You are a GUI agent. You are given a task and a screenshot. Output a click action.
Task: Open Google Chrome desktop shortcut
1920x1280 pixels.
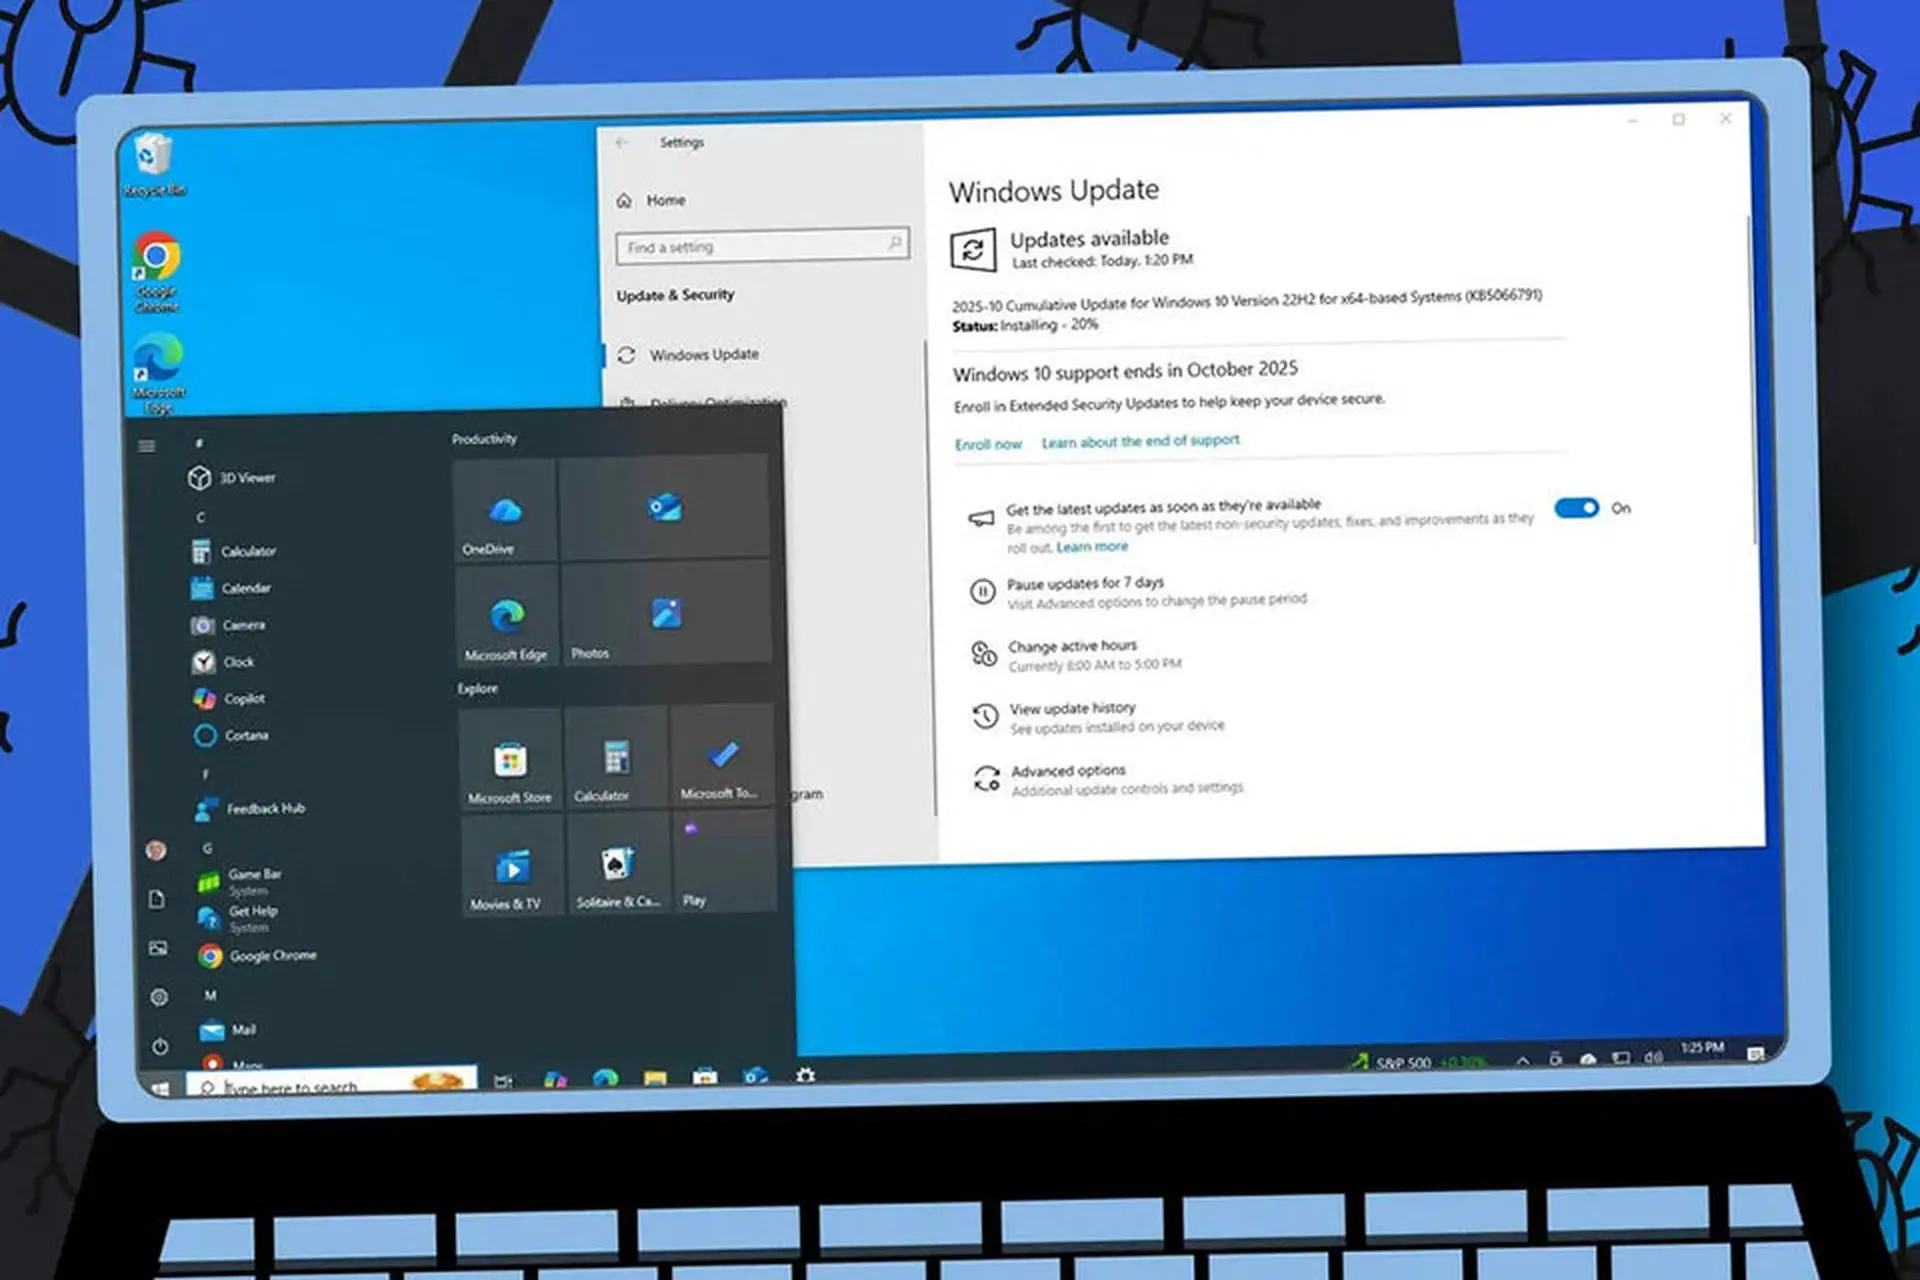(157, 272)
